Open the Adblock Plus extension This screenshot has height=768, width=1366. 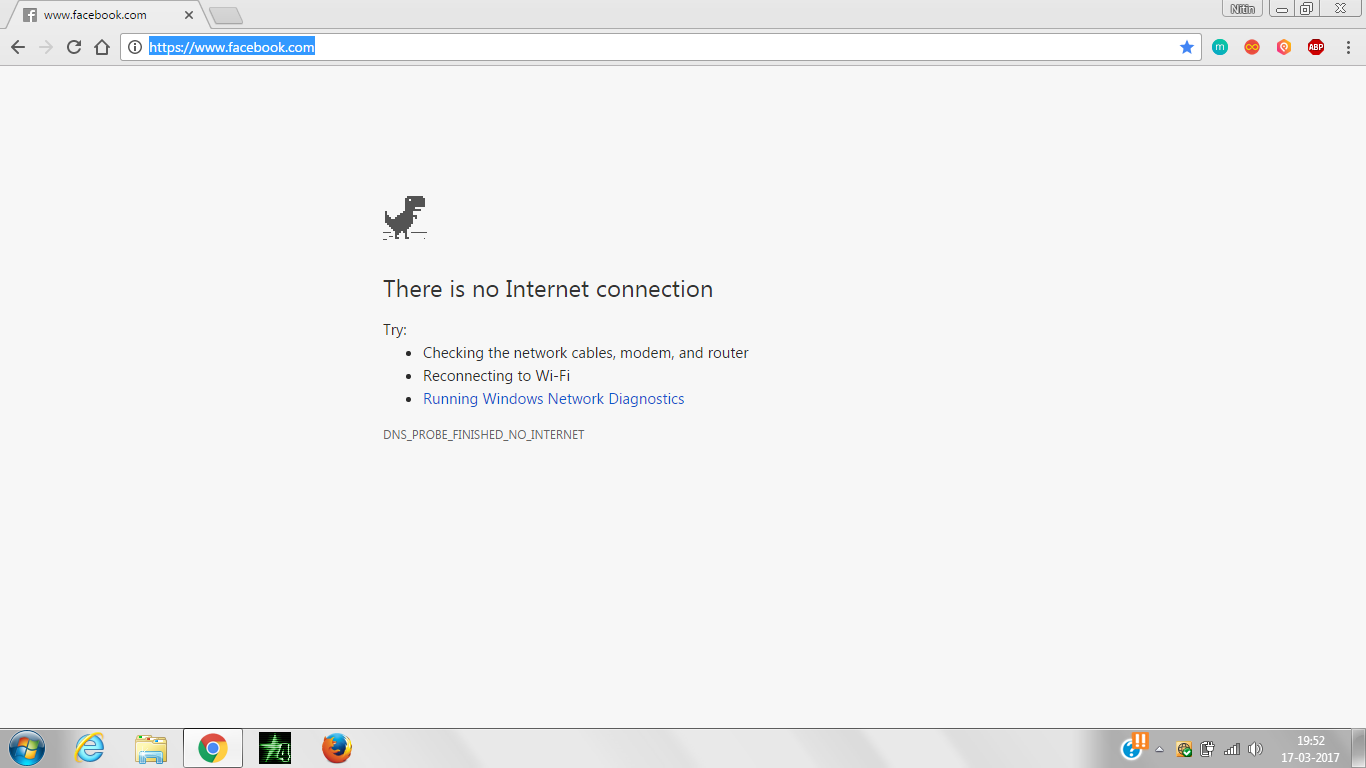[1316, 47]
